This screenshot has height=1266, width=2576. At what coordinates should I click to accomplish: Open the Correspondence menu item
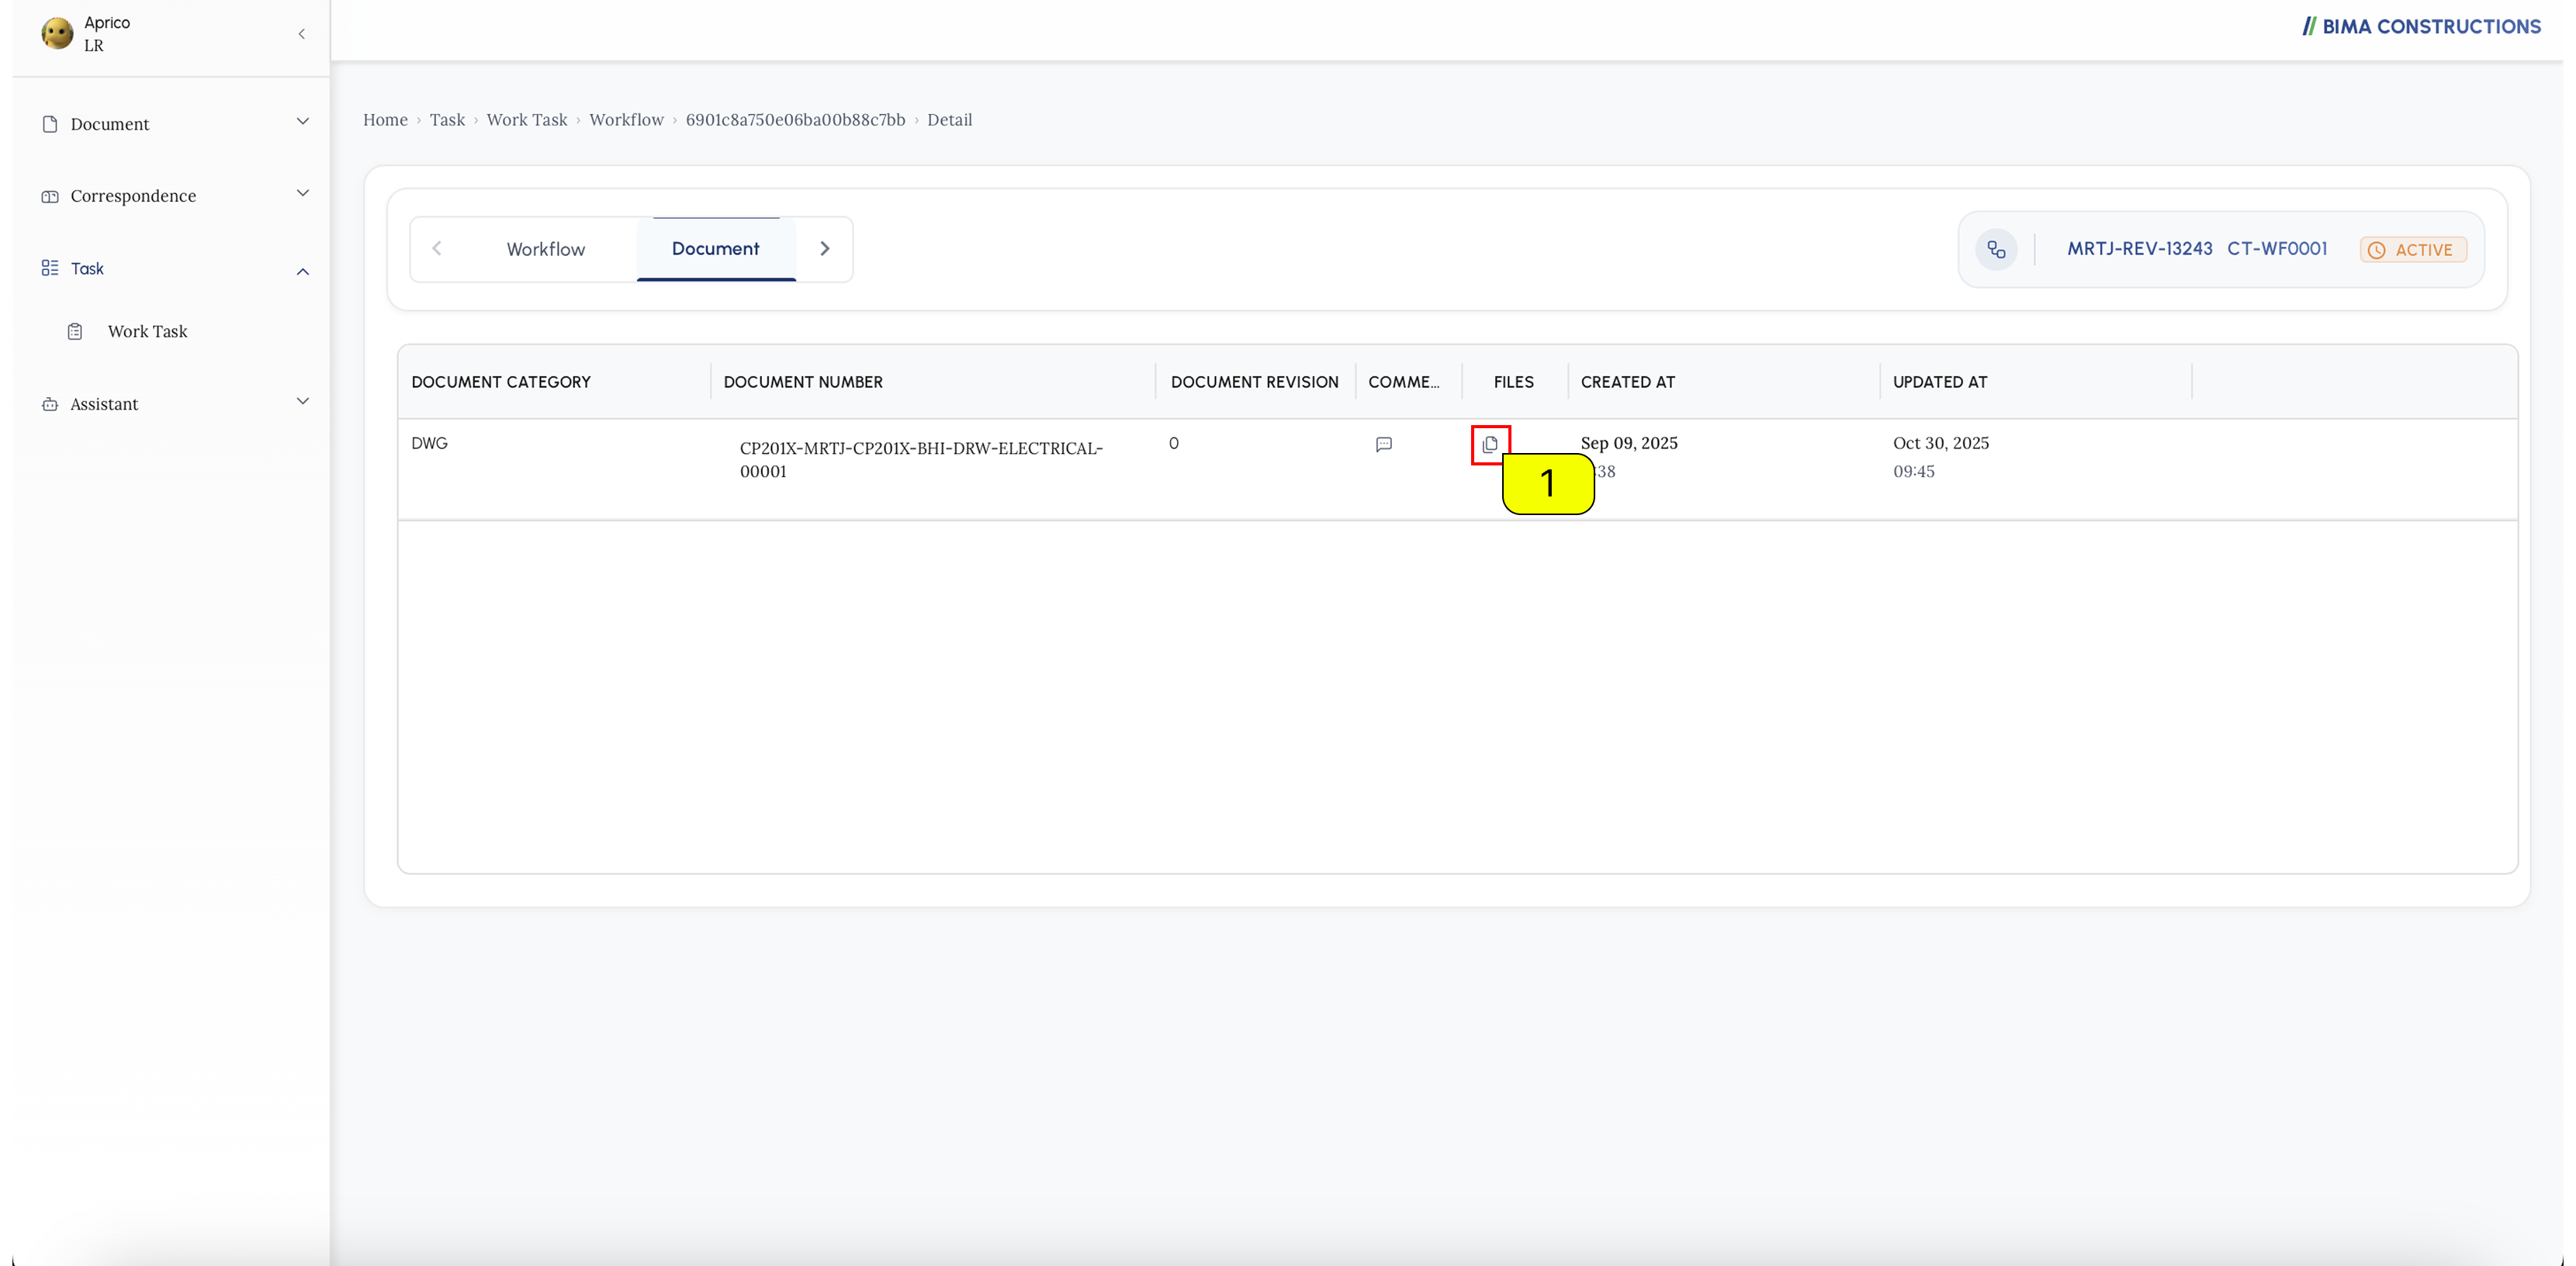coord(133,196)
